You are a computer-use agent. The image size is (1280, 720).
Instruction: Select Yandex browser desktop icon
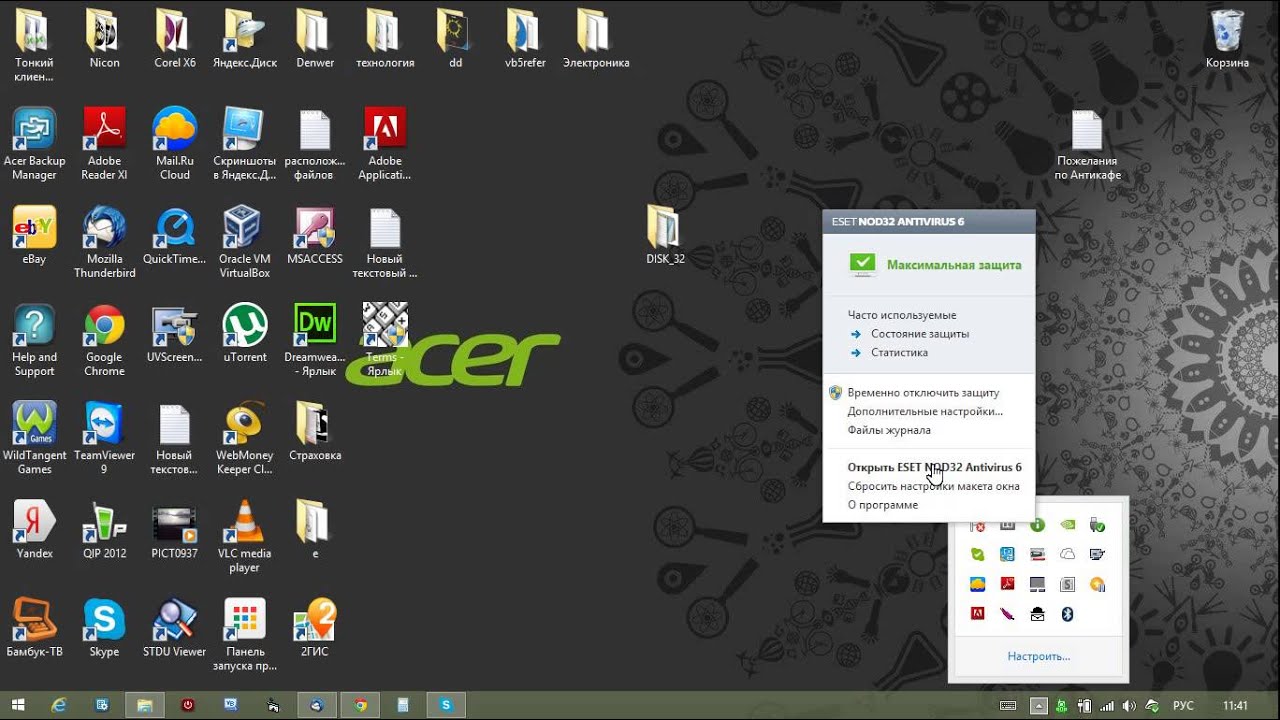point(34,531)
